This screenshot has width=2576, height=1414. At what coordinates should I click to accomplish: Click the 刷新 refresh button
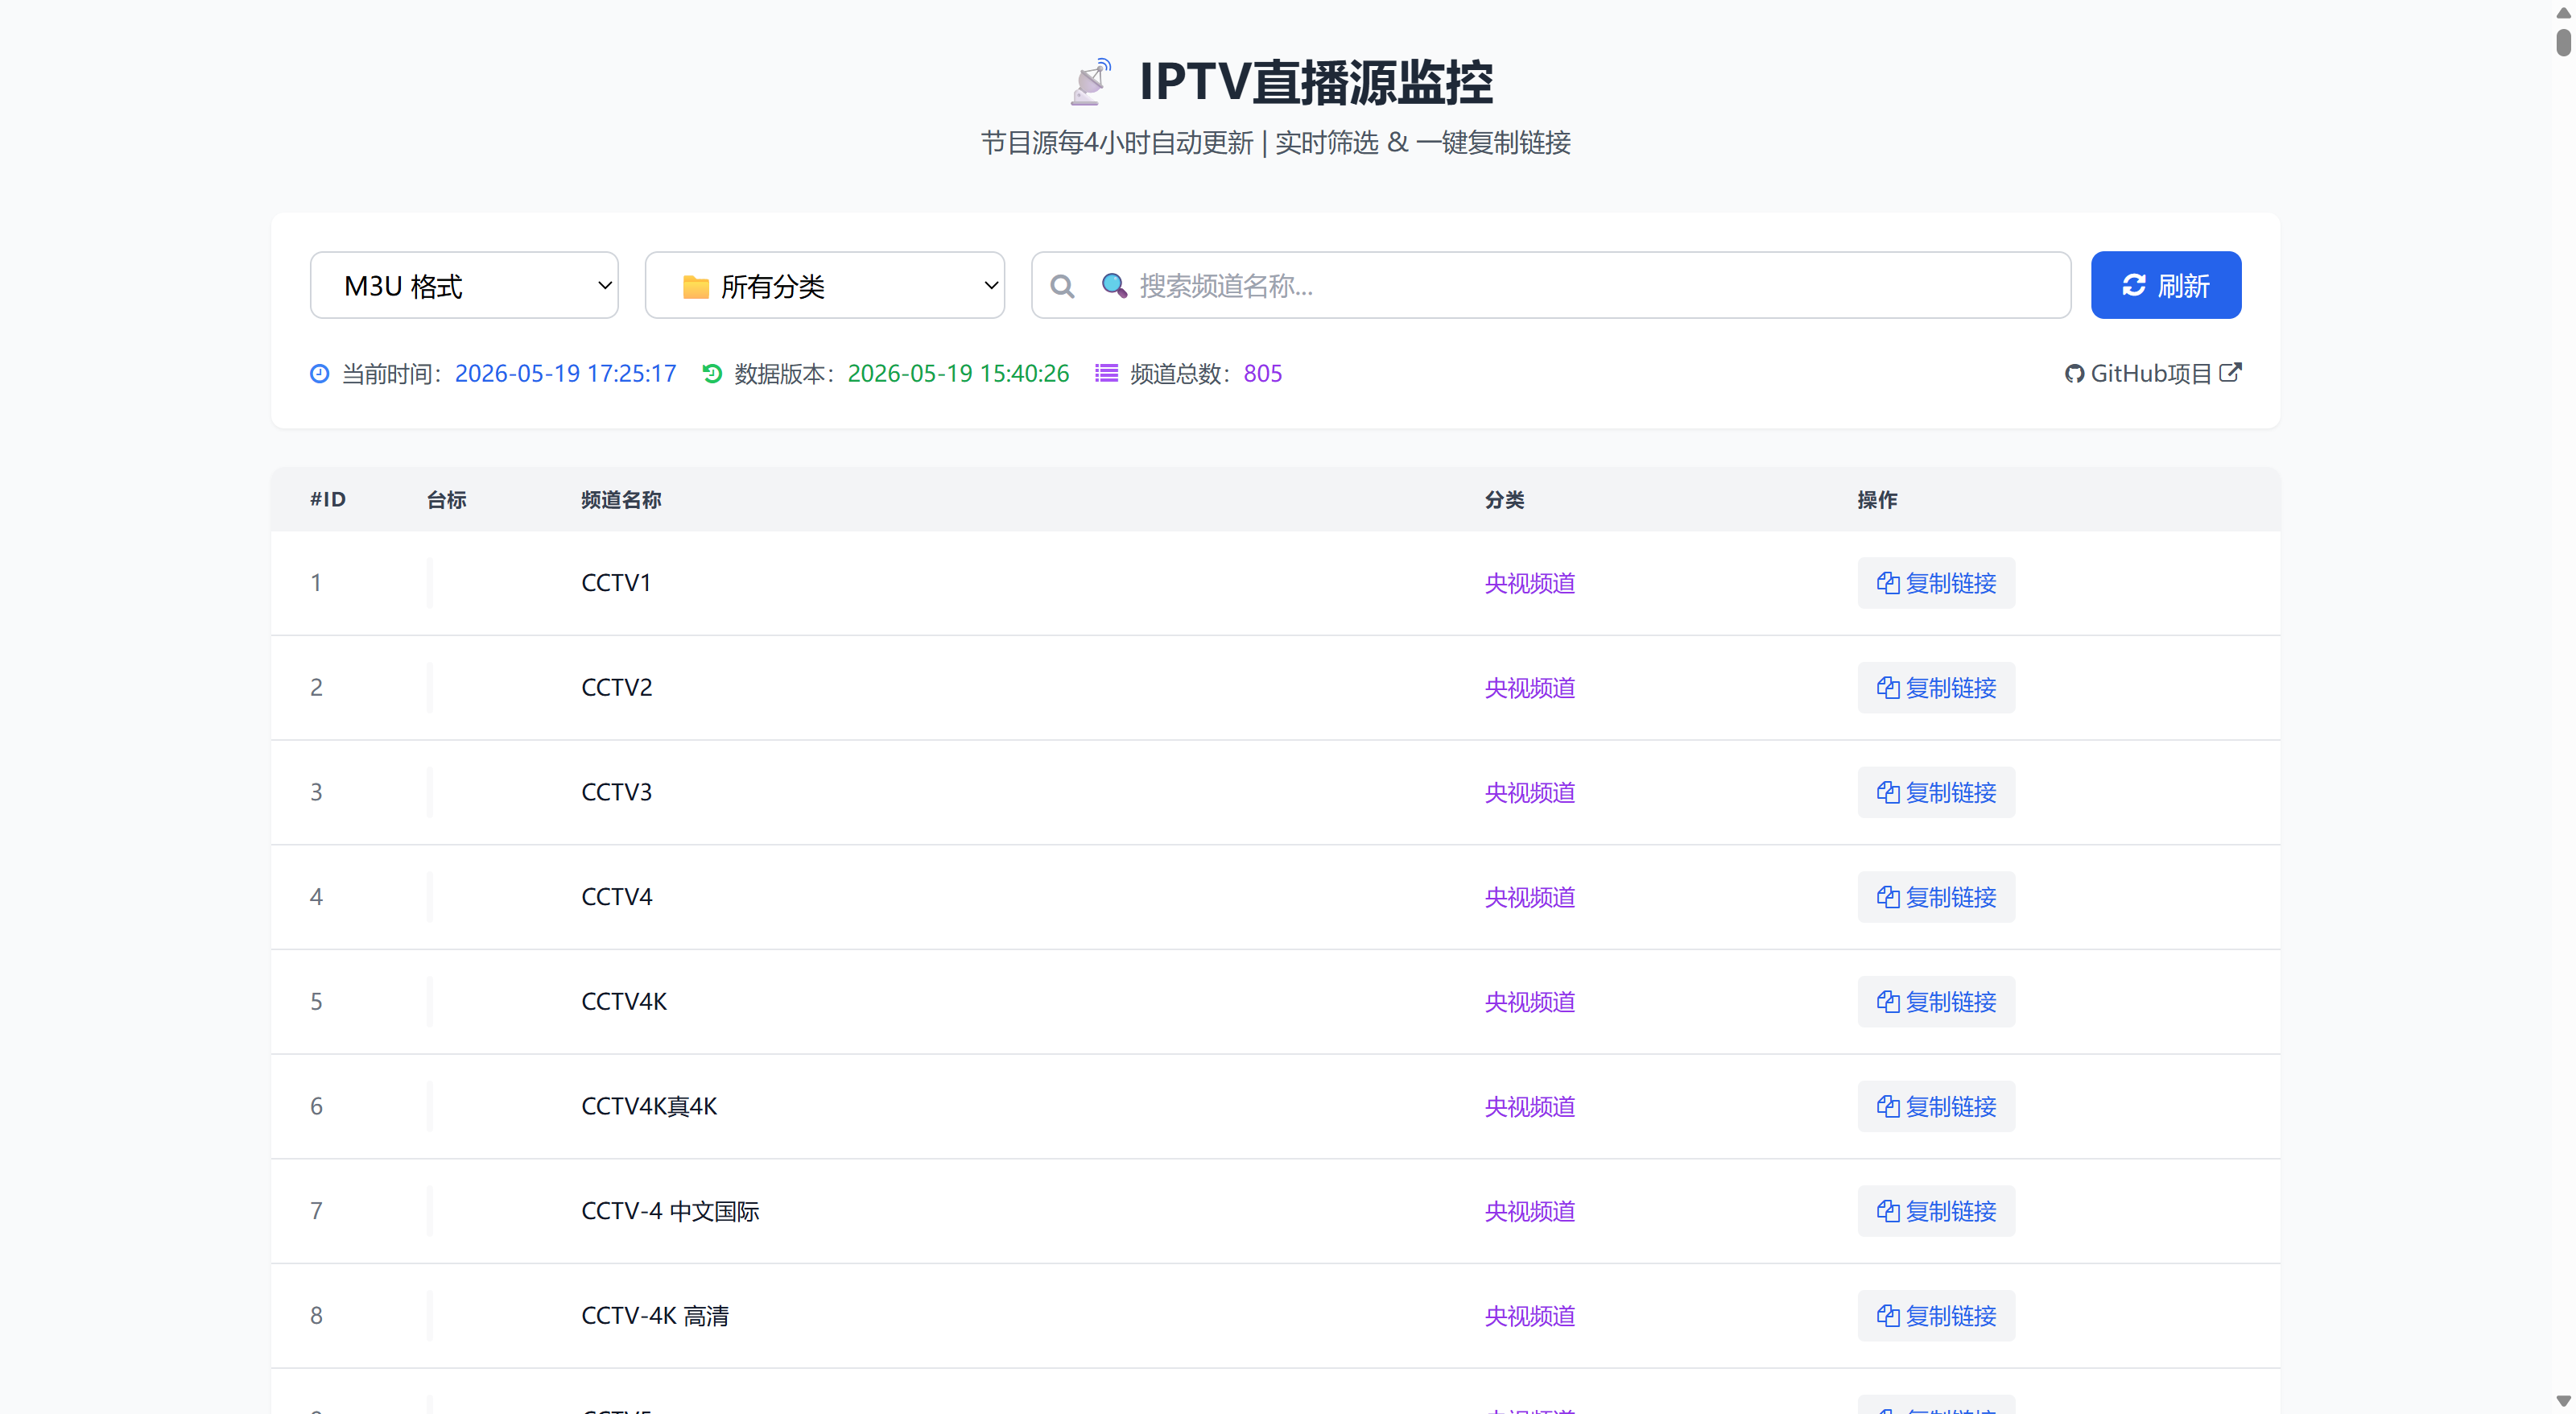coord(2166,286)
